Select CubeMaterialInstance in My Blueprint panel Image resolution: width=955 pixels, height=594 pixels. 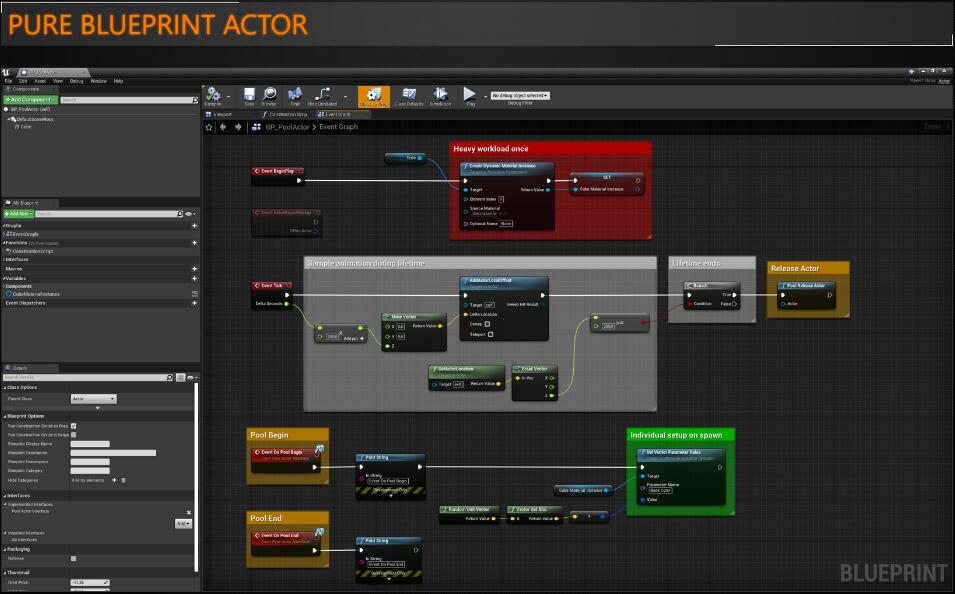point(35,294)
